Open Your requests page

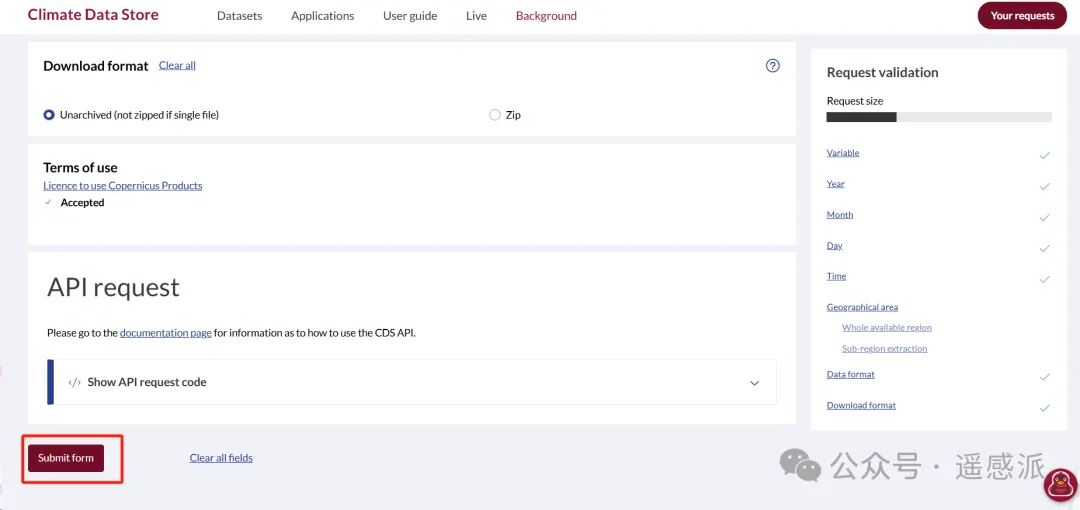tap(1022, 15)
